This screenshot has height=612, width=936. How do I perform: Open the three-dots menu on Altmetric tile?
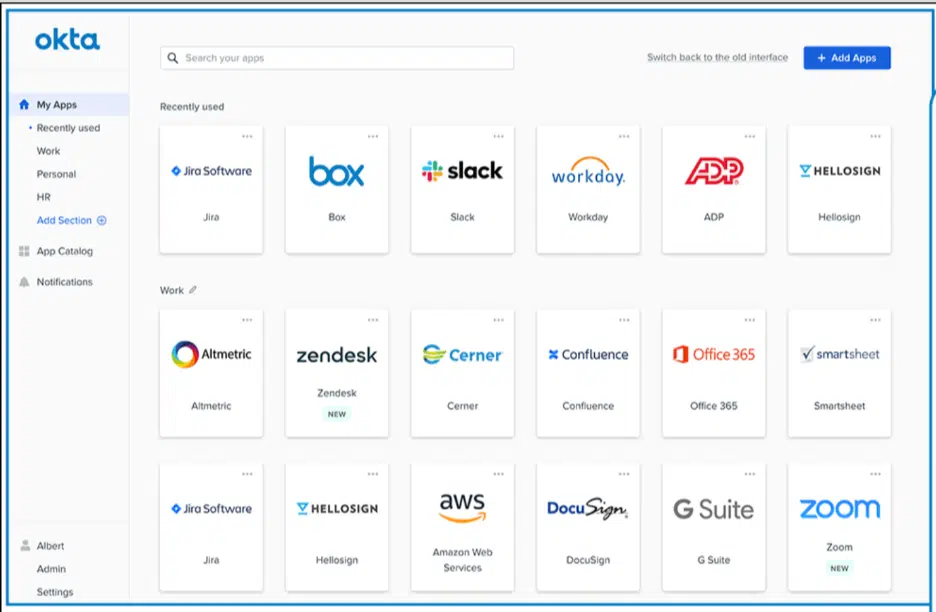point(247,320)
